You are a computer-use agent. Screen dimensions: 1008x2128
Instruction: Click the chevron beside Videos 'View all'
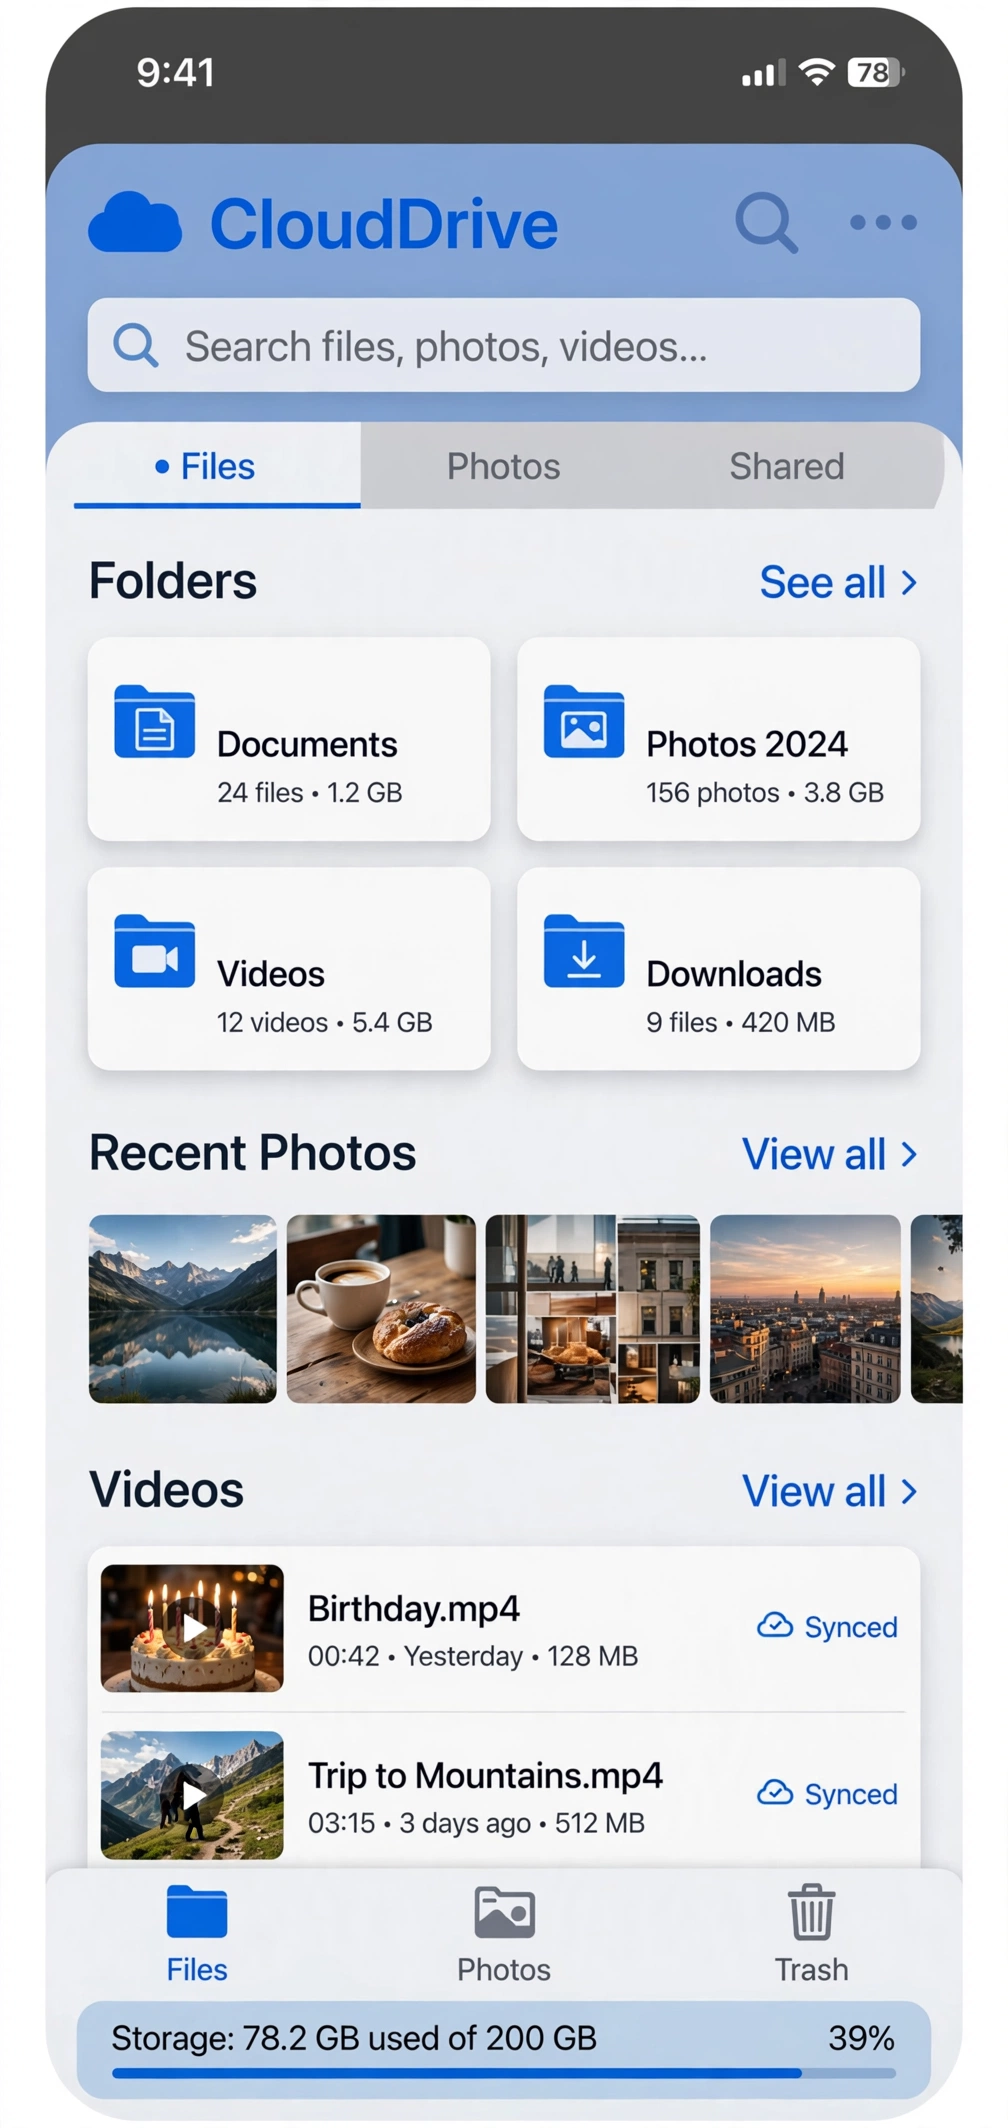tap(909, 1492)
